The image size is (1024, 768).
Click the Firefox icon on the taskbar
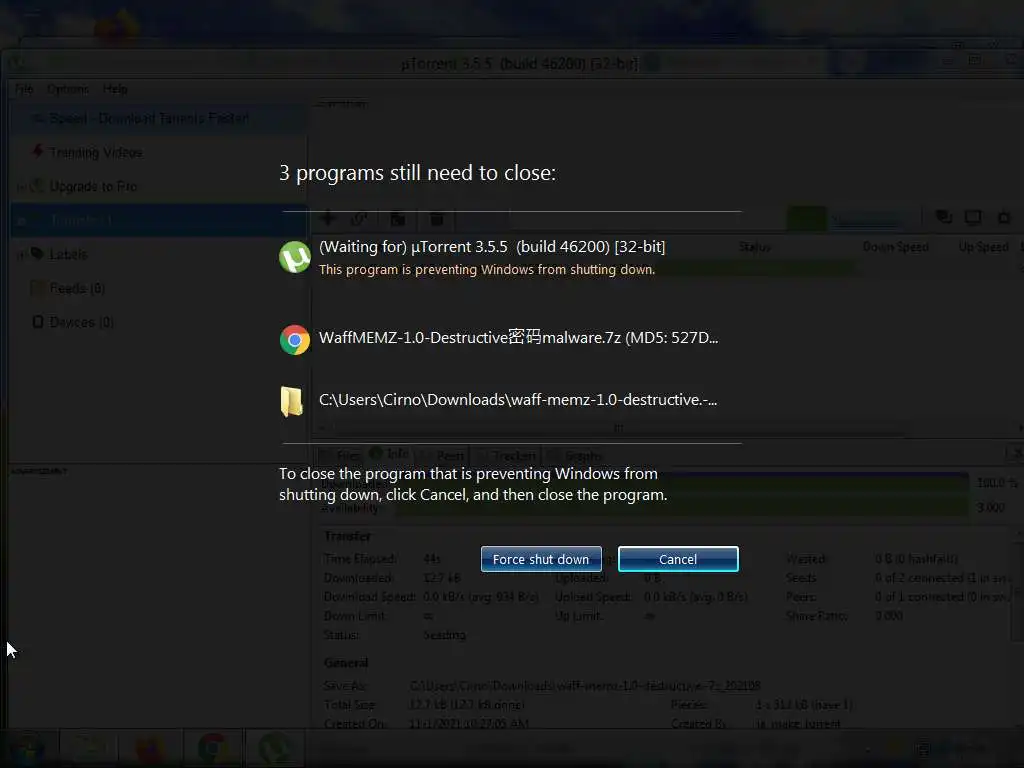click(152, 748)
